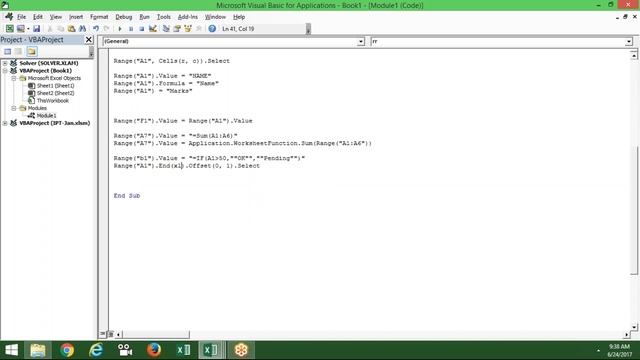Click View Object icon in Project panel
The width and height of the screenshot is (640, 360).
pyautogui.click(x=19, y=51)
